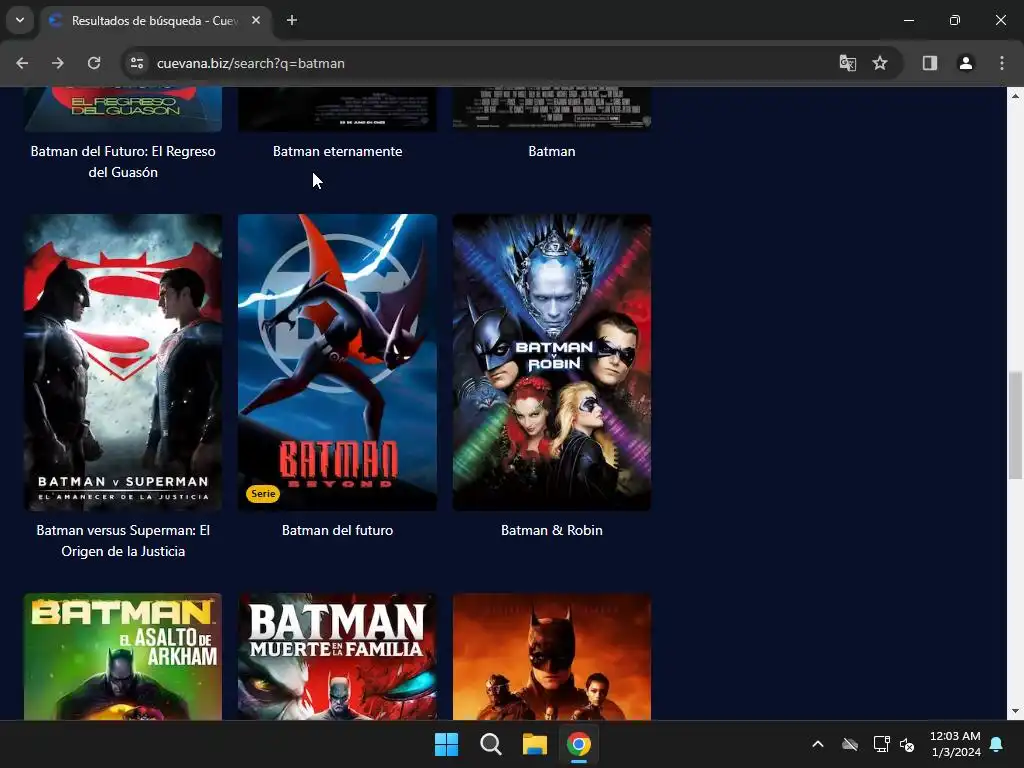Go back to the previous page

22,63
